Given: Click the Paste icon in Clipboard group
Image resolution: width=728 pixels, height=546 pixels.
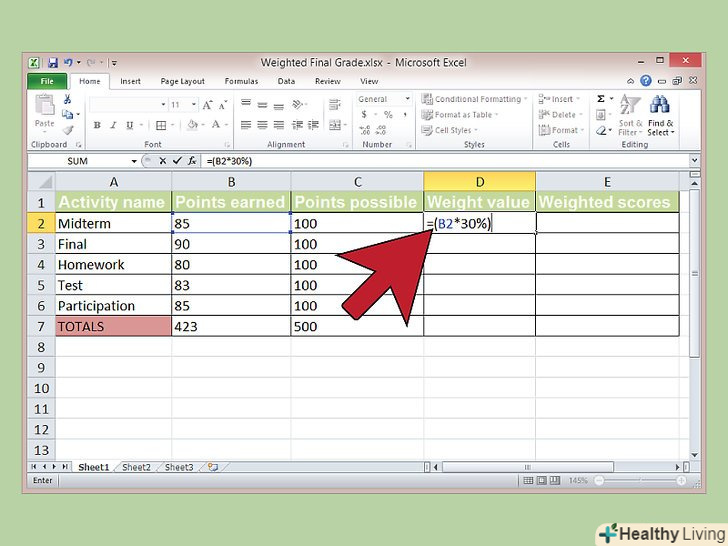Looking at the screenshot, I should (x=44, y=108).
